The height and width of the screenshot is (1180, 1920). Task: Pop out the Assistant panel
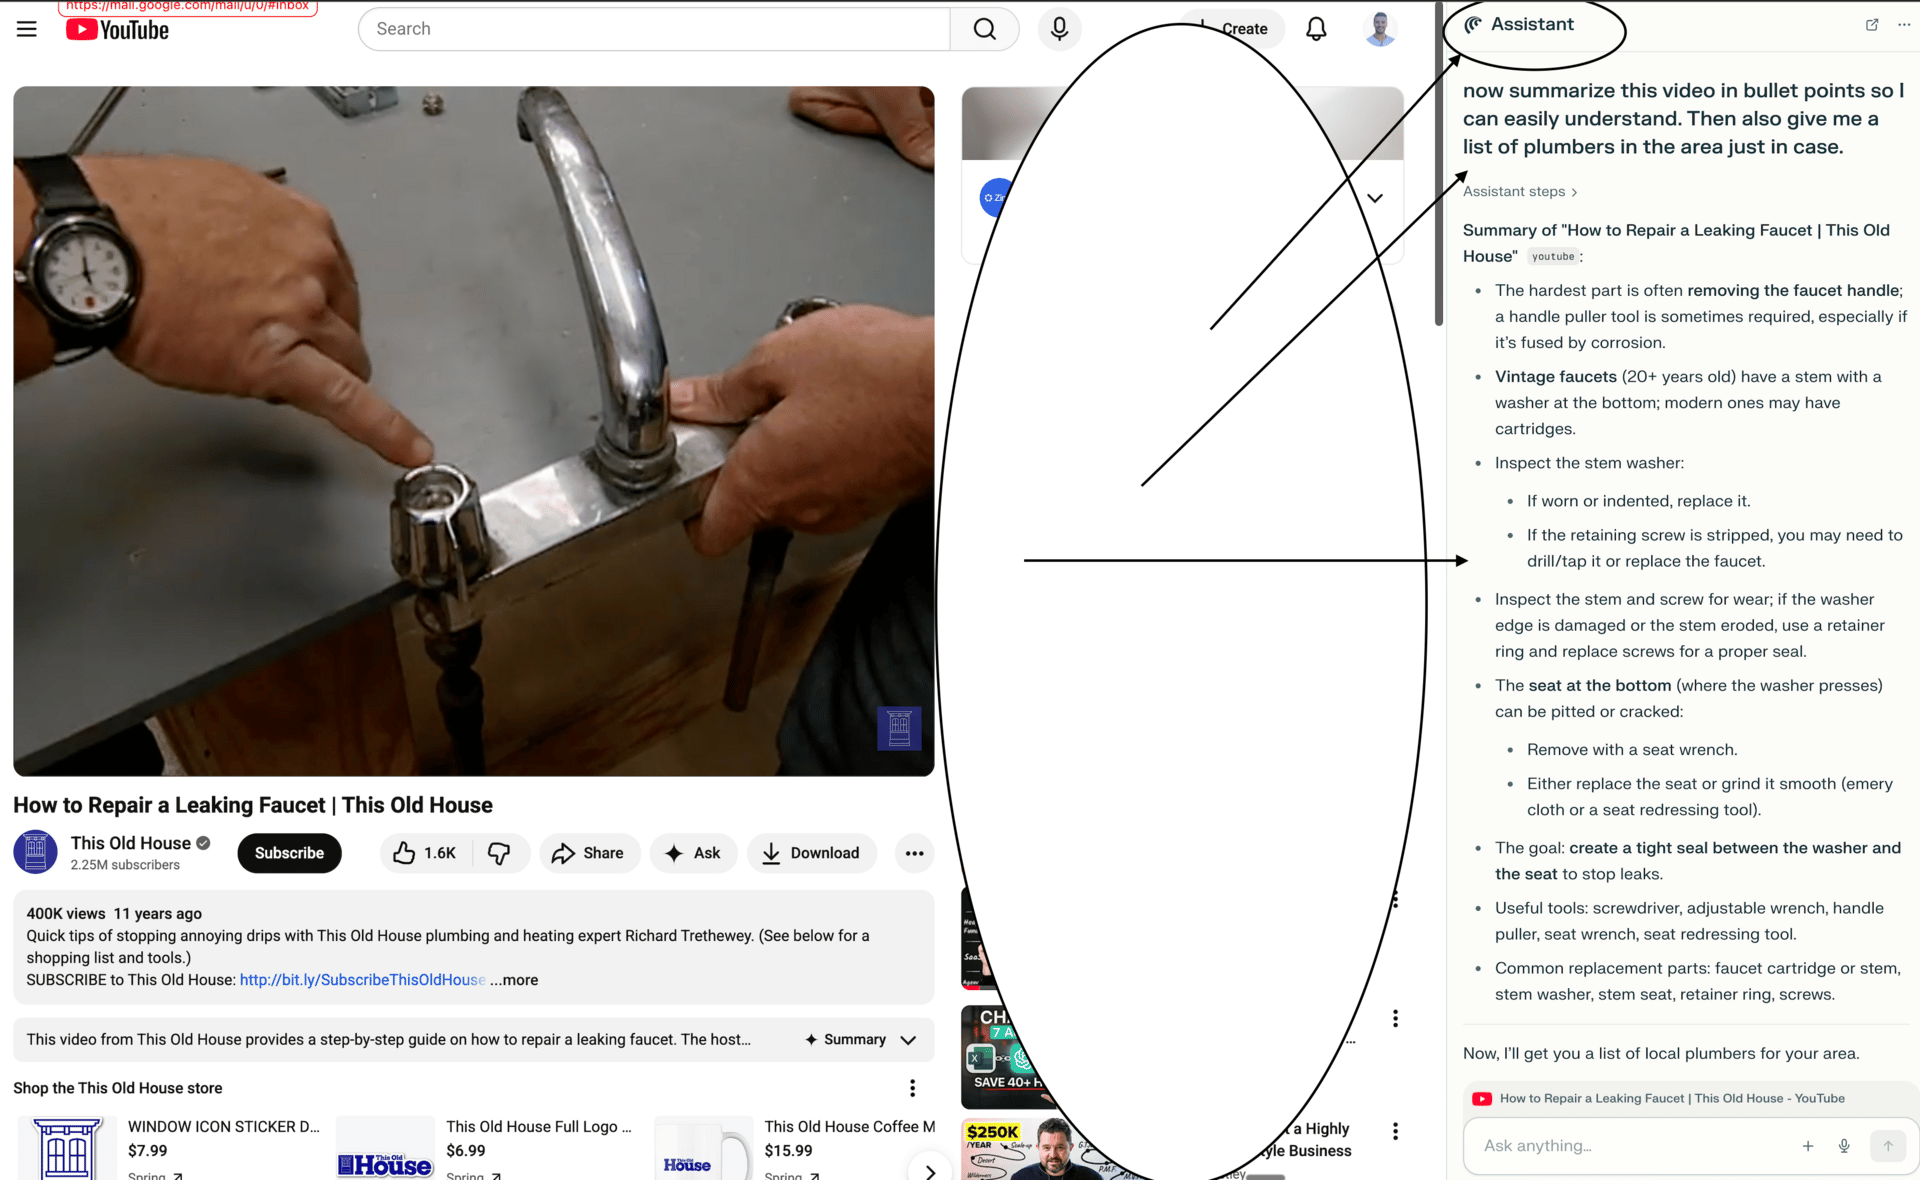(x=1871, y=25)
